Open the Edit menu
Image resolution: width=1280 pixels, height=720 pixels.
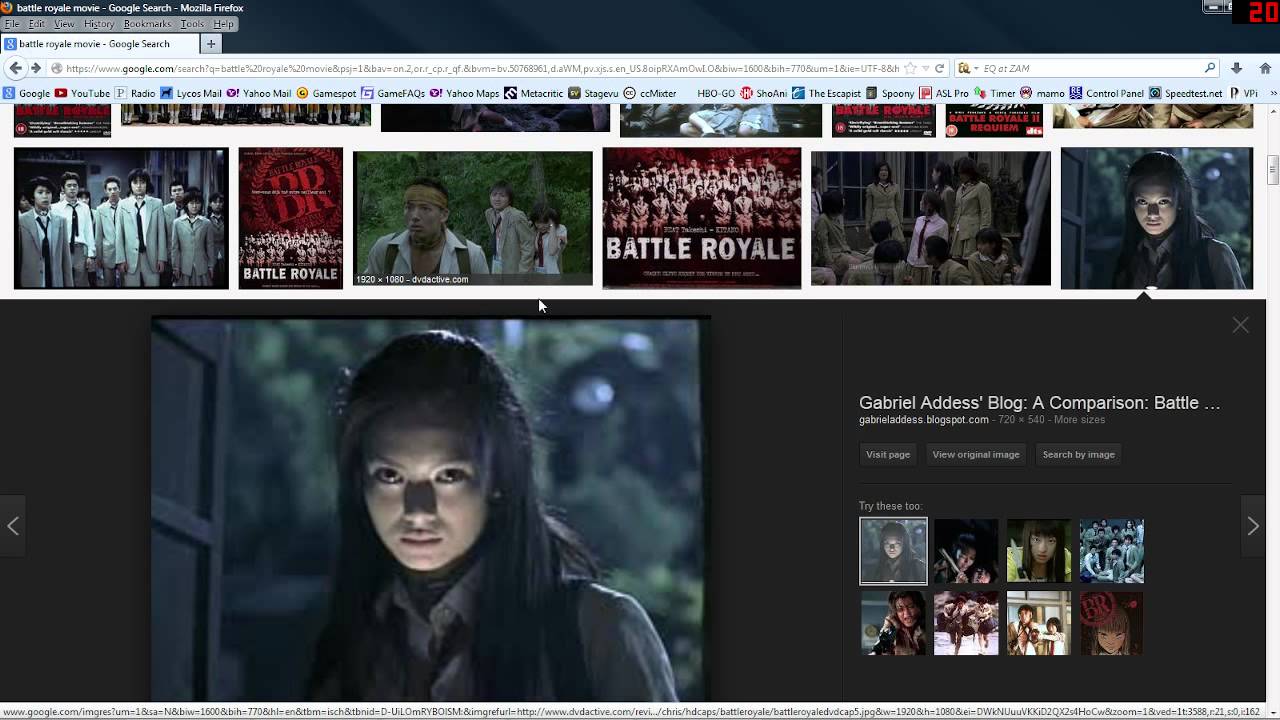point(37,24)
